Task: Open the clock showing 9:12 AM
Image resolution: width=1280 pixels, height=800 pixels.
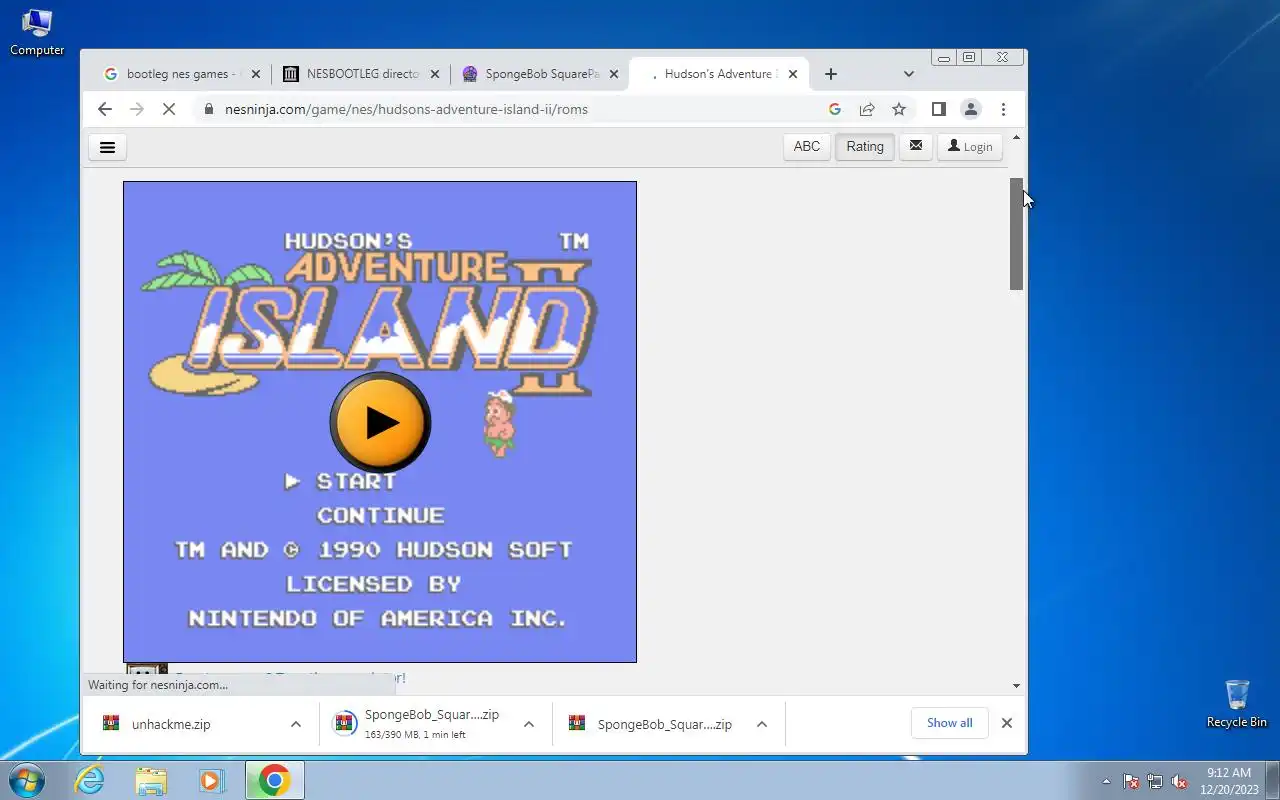Action: tap(1228, 781)
